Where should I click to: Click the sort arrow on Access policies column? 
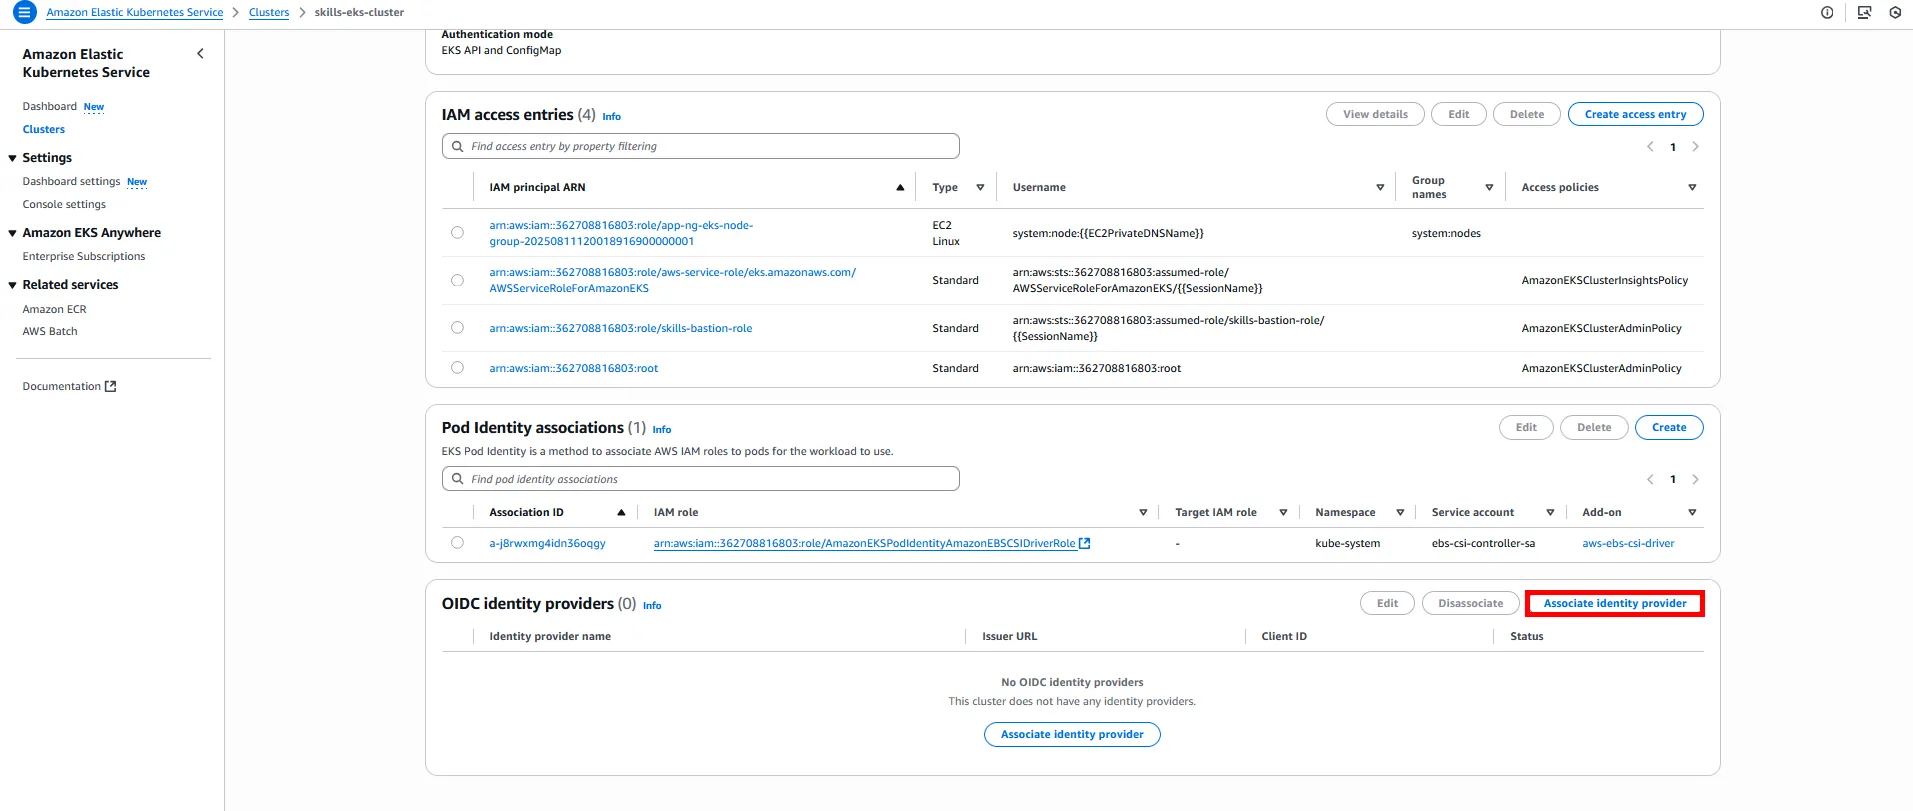point(1692,188)
